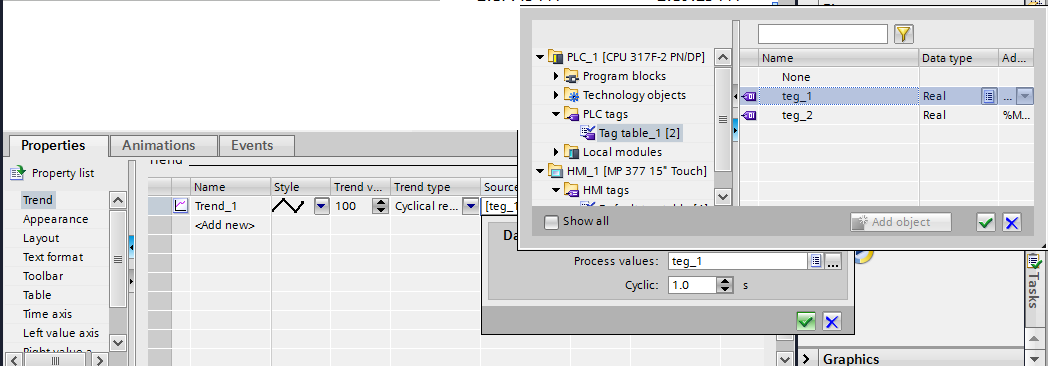The image size is (1048, 366).
Task: Click the trend values spinner for 100
Action: click(380, 206)
